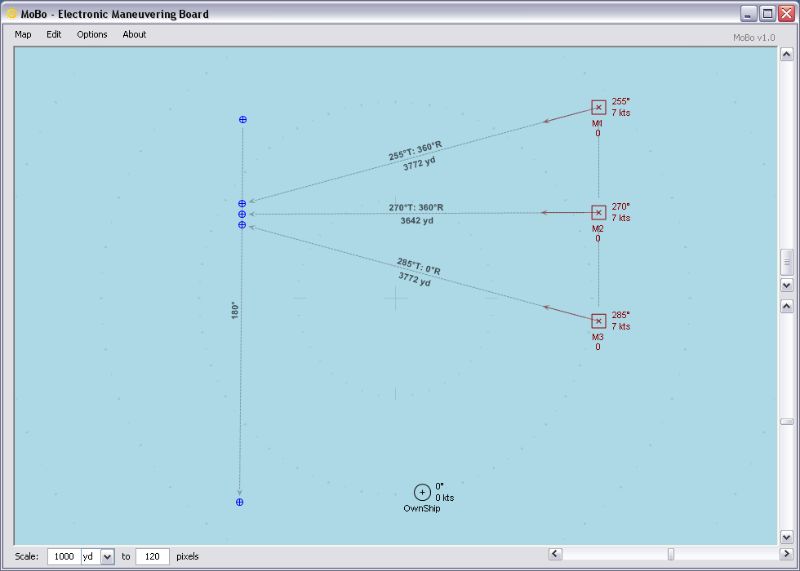Click the M2 course label 270°
The height and width of the screenshot is (571, 800).
[x=620, y=207]
